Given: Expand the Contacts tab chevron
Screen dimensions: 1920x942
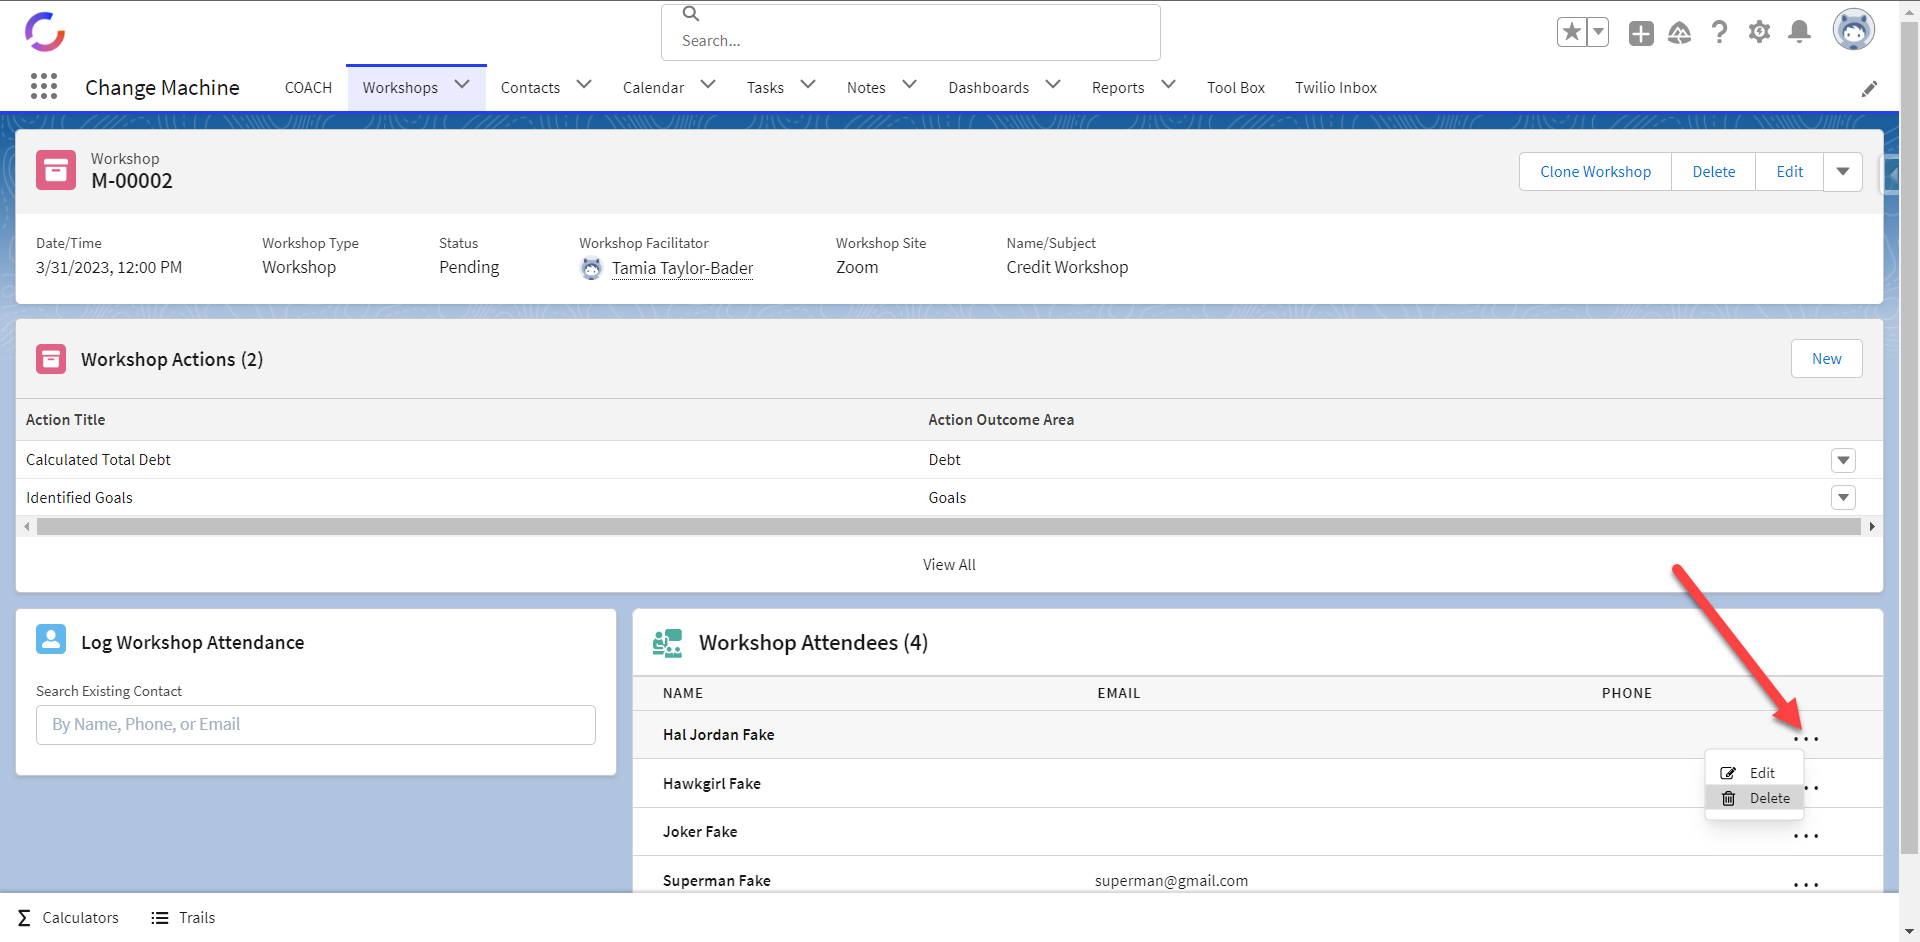Looking at the screenshot, I should 584,85.
